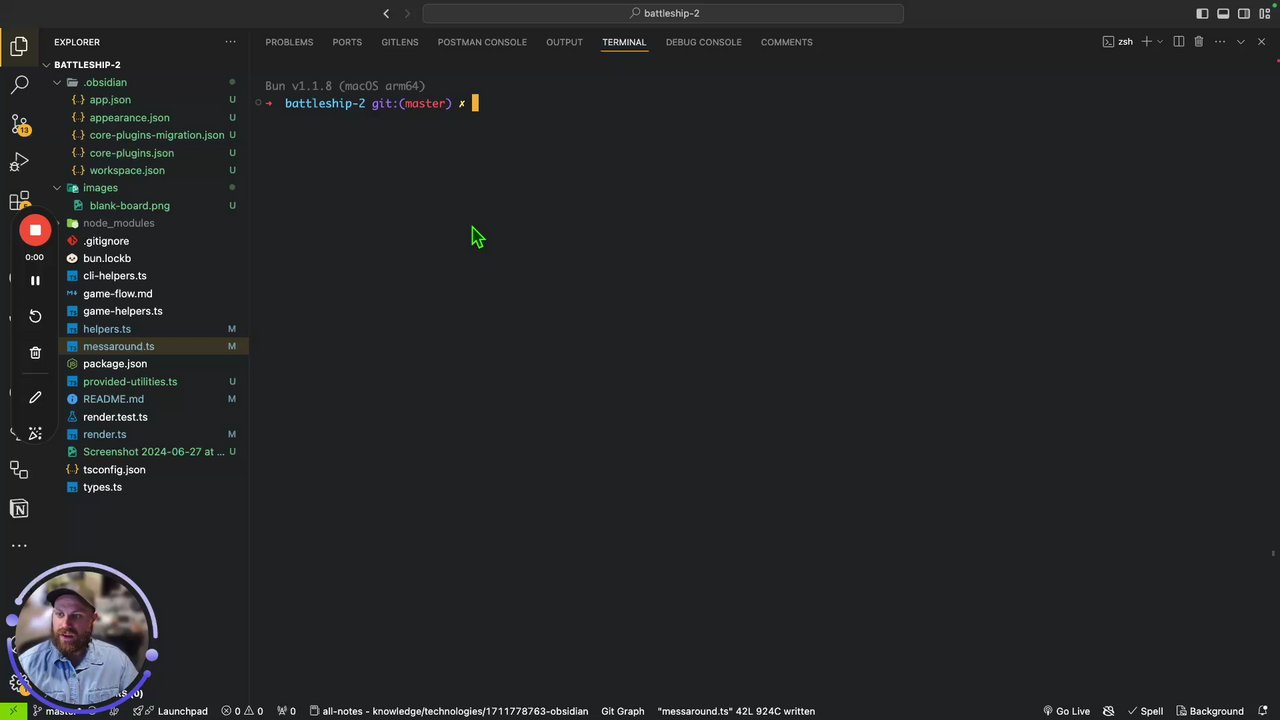
Task: Open blank-board.png image file
Action: [x=129, y=206]
